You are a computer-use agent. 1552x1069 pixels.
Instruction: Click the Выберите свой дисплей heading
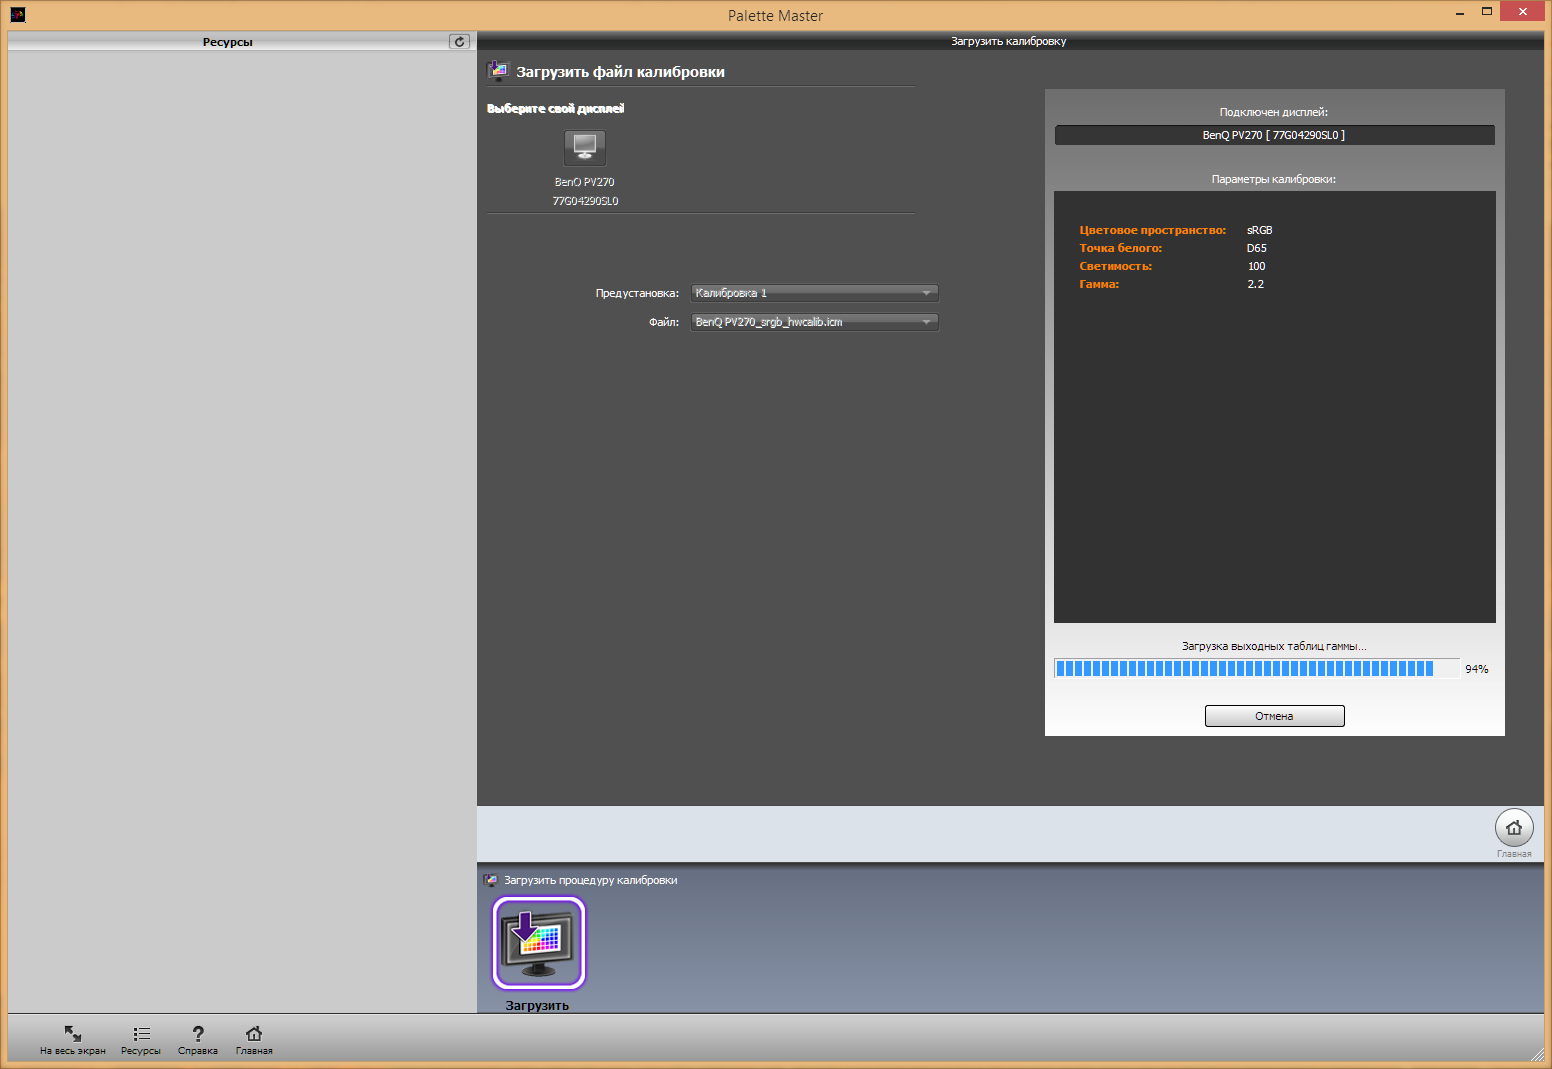pyautogui.click(x=555, y=108)
